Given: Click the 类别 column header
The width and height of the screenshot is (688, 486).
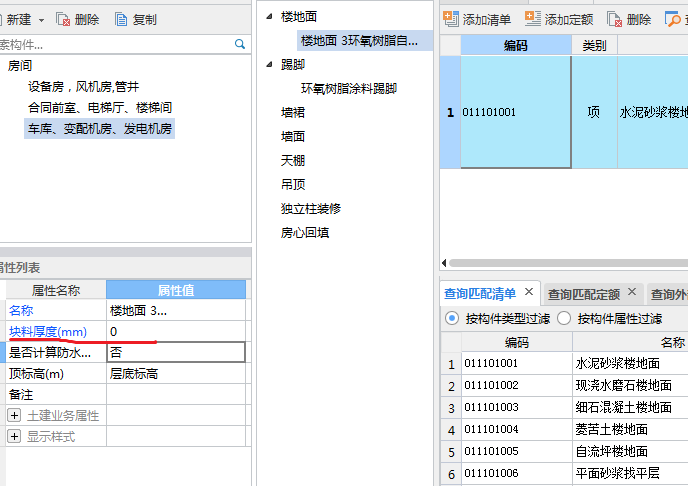Looking at the screenshot, I should pyautogui.click(x=594, y=45).
